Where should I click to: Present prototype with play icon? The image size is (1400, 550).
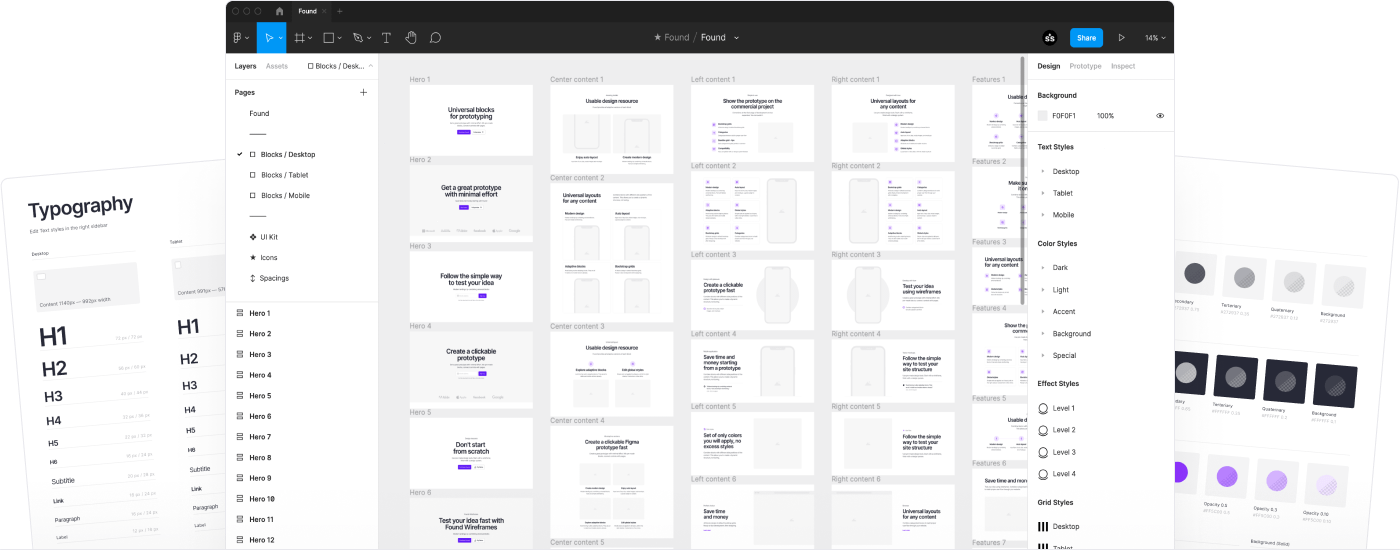click(1121, 38)
